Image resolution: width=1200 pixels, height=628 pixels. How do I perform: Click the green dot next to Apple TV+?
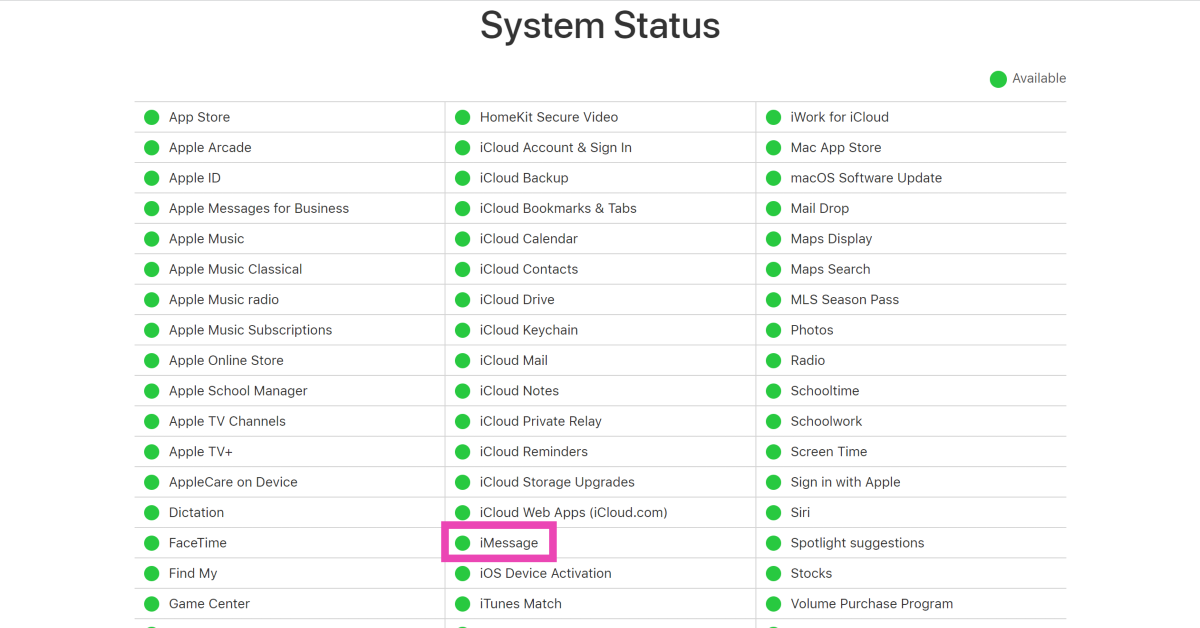click(151, 452)
